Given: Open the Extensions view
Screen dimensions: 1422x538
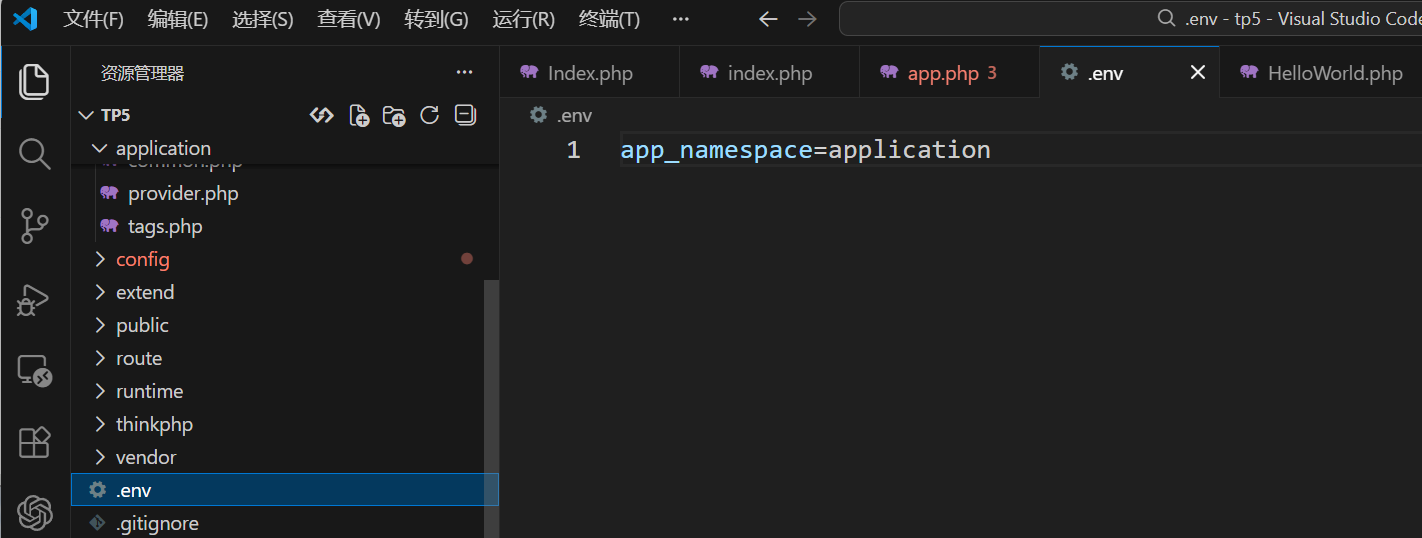Looking at the screenshot, I should [34, 442].
